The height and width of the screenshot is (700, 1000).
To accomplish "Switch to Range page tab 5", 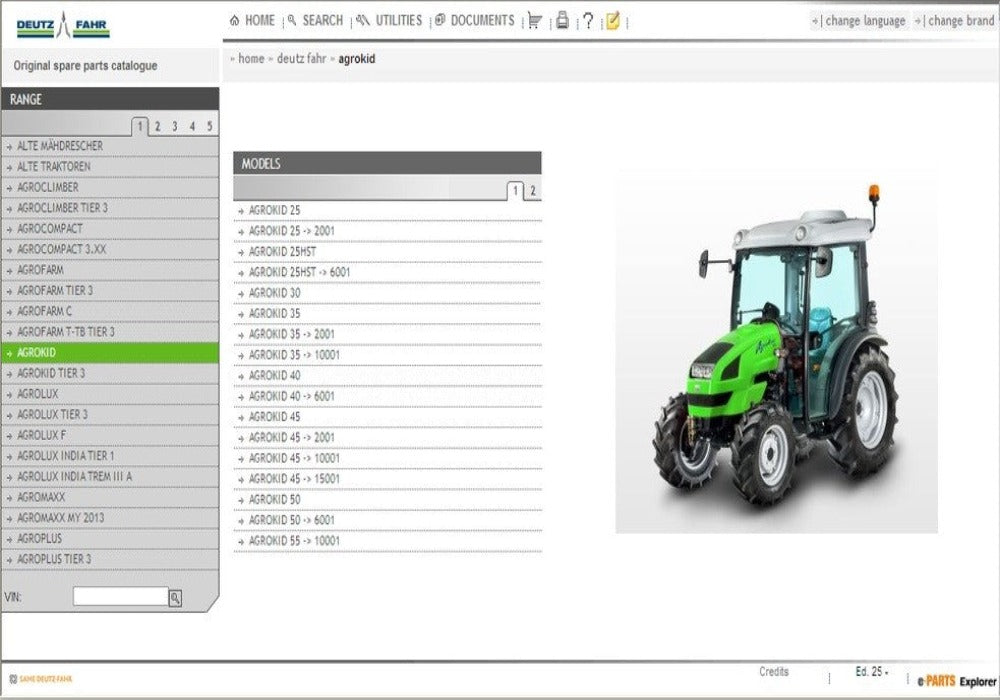I will 209,126.
